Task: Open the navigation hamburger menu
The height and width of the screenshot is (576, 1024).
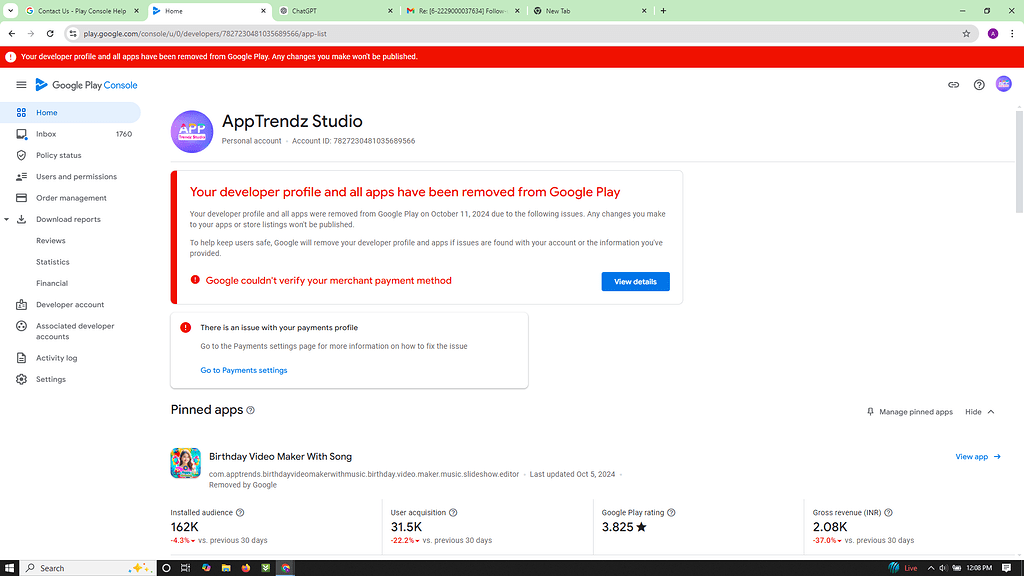Action: [x=21, y=85]
